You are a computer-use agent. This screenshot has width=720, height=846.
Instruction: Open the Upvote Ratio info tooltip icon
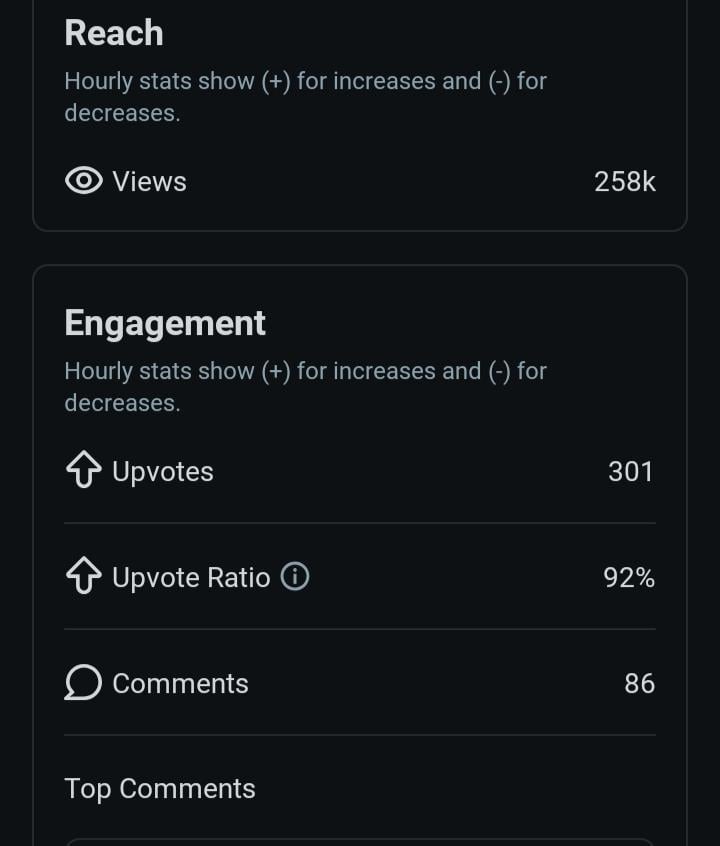coord(294,577)
